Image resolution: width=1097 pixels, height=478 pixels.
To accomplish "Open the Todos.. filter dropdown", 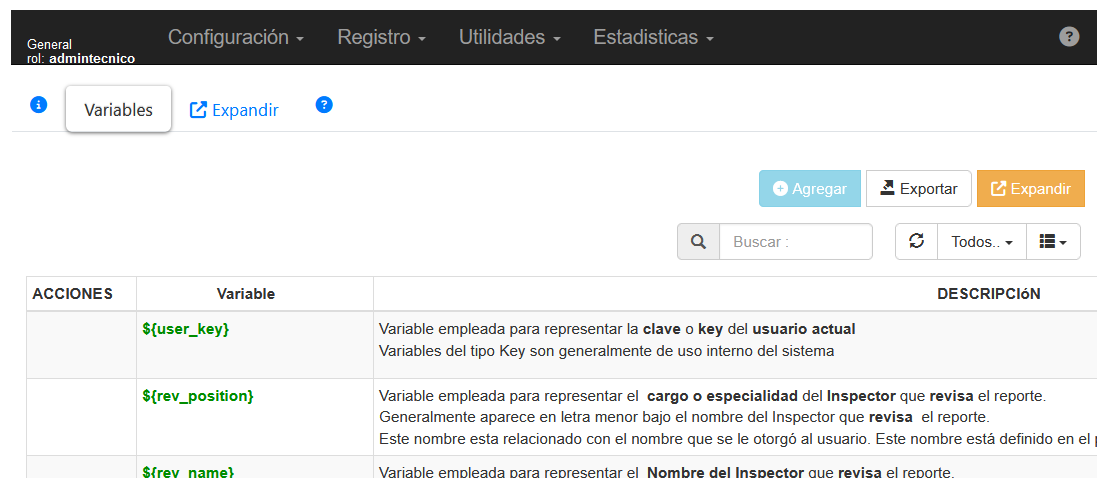I will coord(981,242).
